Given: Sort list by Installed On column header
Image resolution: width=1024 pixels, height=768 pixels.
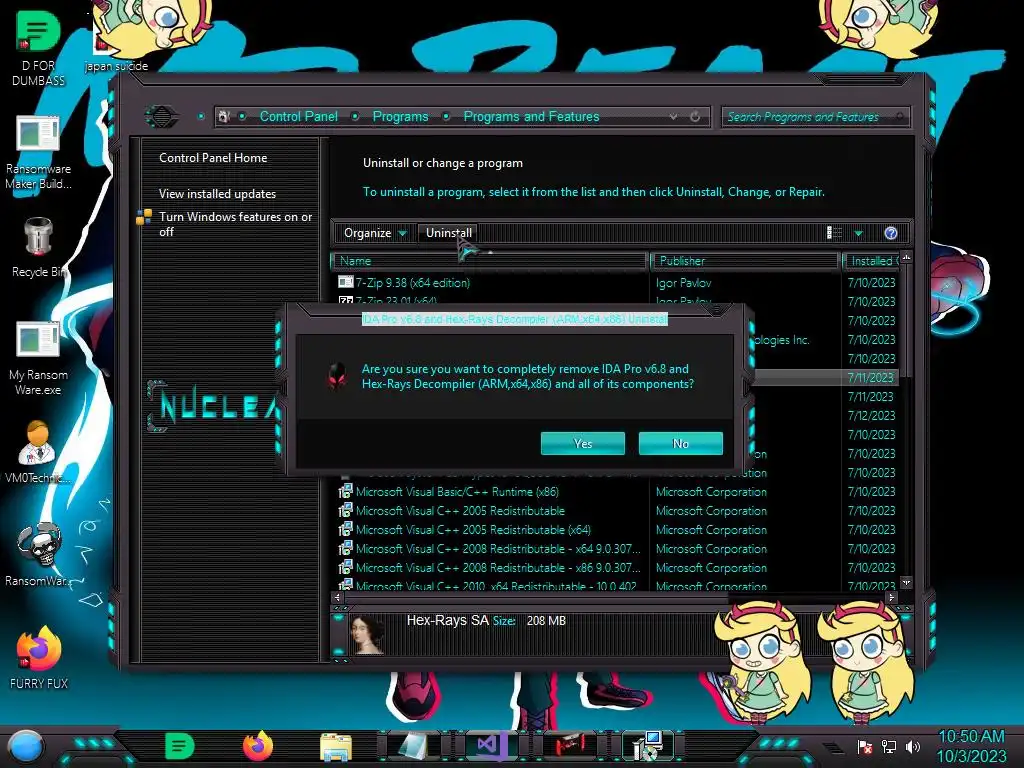Looking at the screenshot, I should pos(871,261).
